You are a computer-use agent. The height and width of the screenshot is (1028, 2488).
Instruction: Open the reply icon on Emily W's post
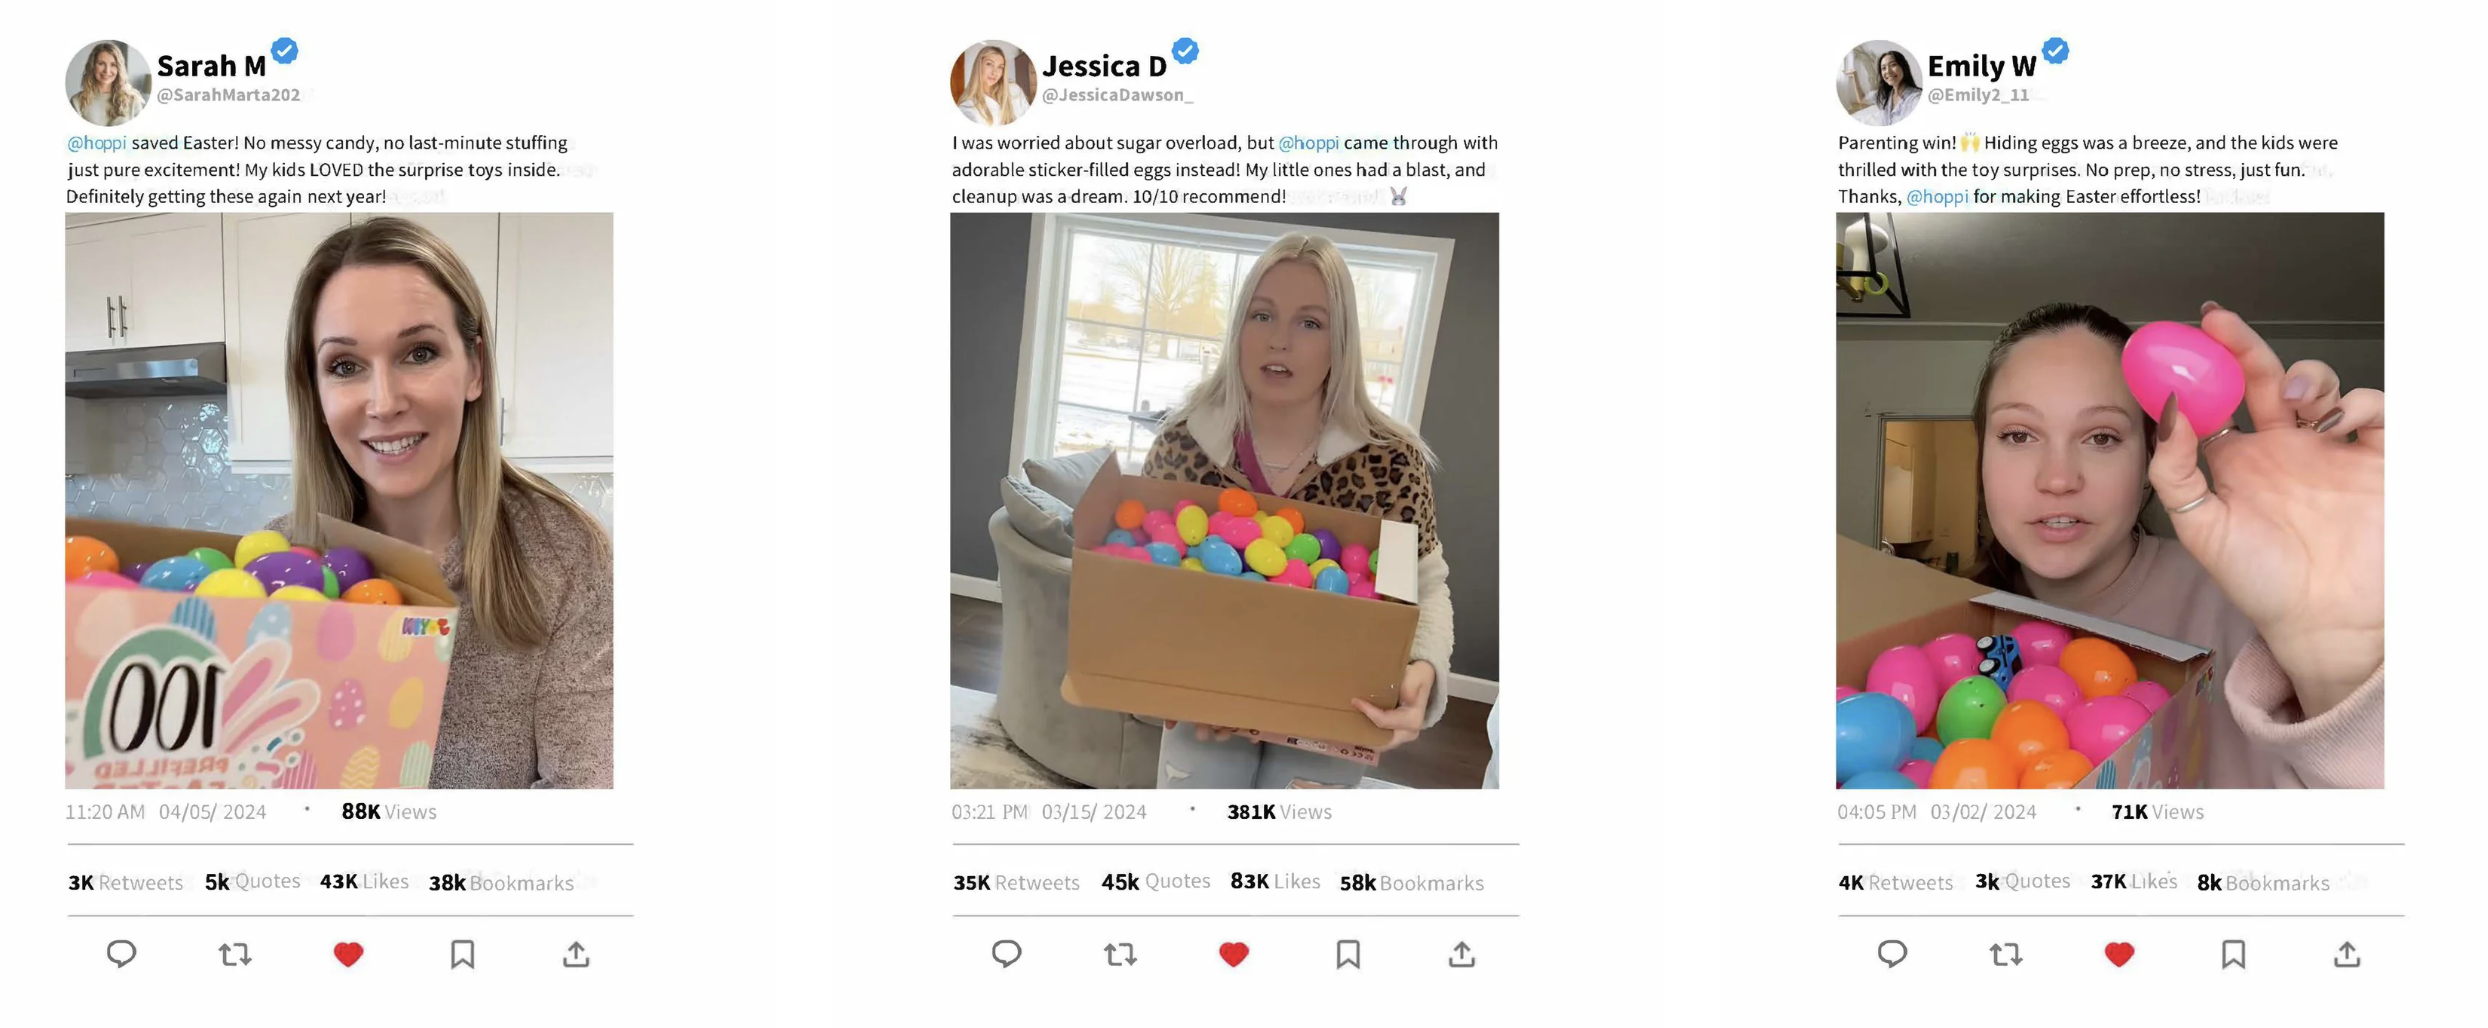(x=1892, y=953)
